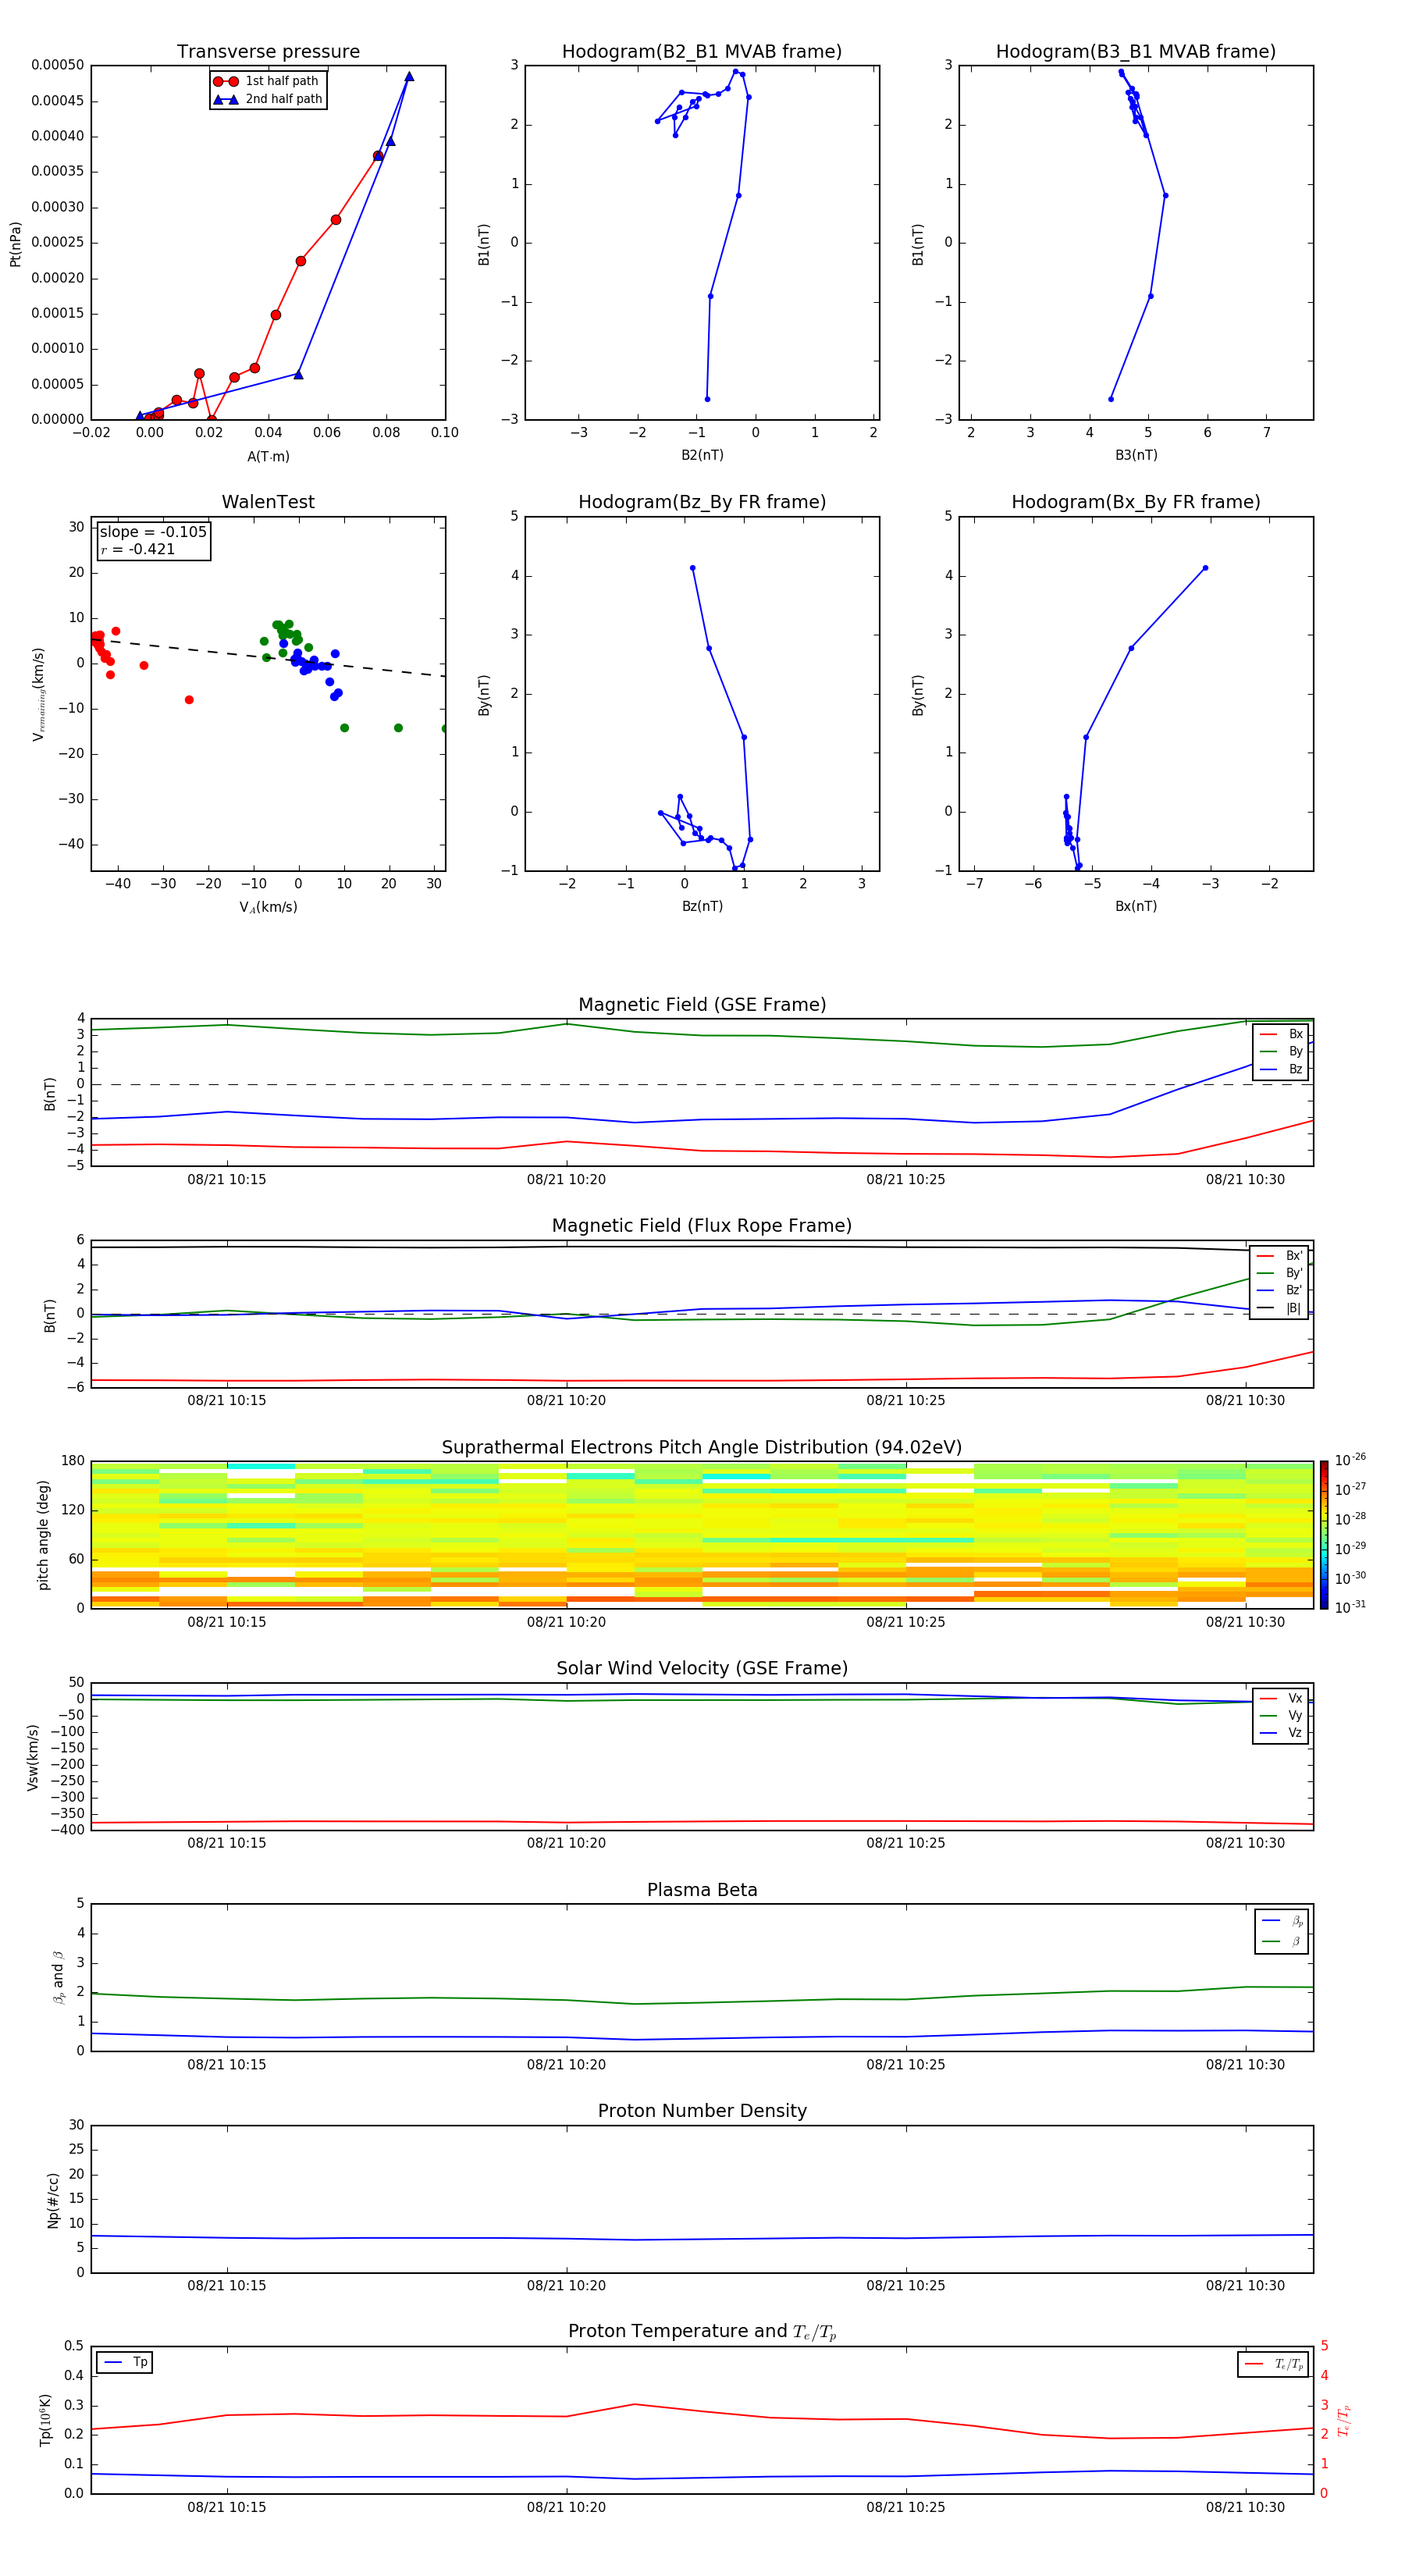Screen dimensions: 1405x2576
Task: Click the 'Plasma Beta' panel title
Action: [x=702, y=1890]
